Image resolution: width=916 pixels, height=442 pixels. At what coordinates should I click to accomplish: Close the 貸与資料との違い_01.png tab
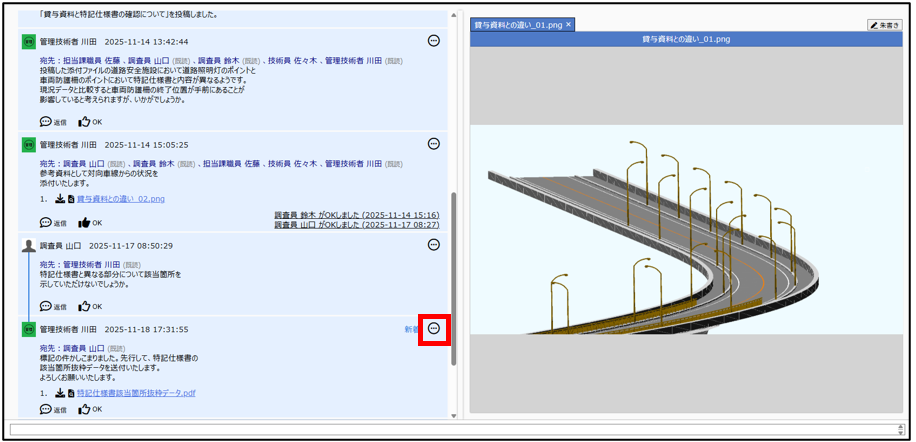point(569,24)
